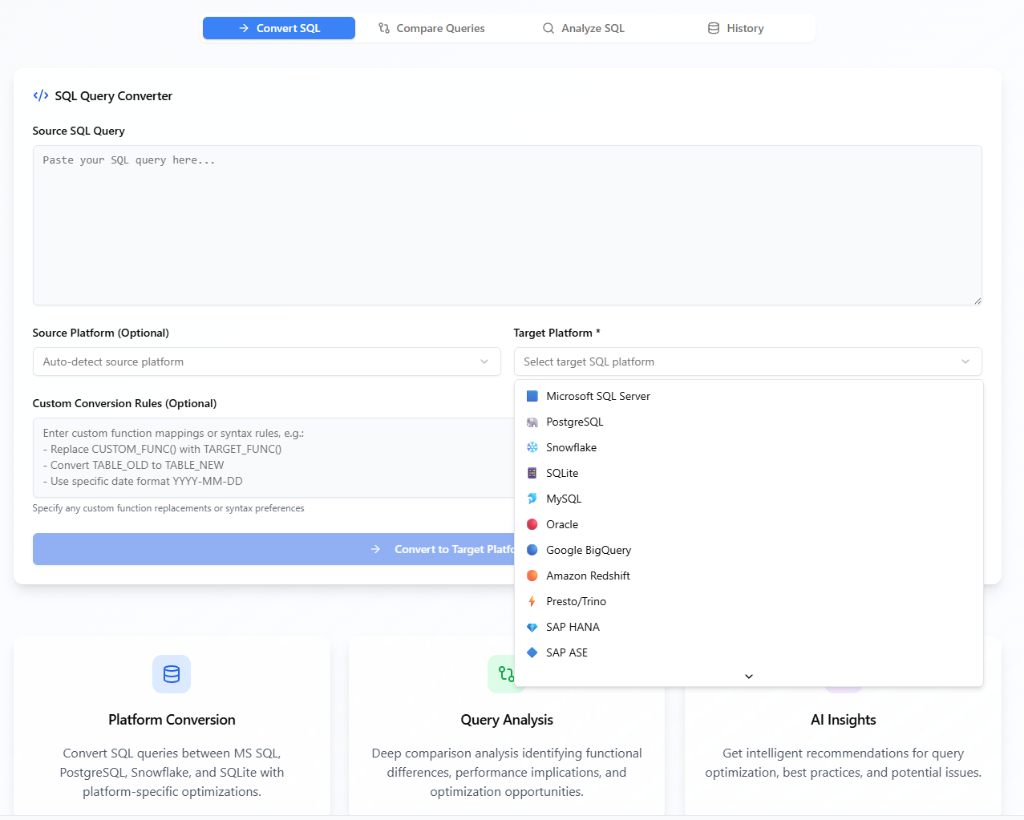Open the Source Platform auto-detect dropdown

pyautogui.click(x=266, y=362)
